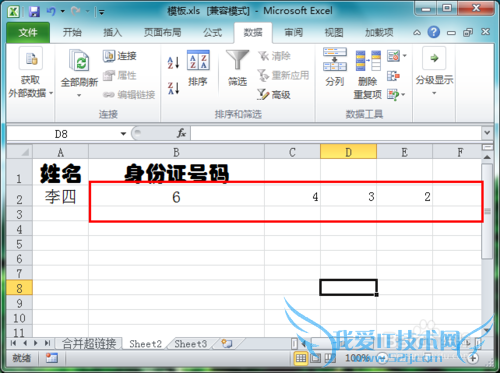Click cell C2 containing 4
The image size is (500, 373).
pyautogui.click(x=292, y=197)
